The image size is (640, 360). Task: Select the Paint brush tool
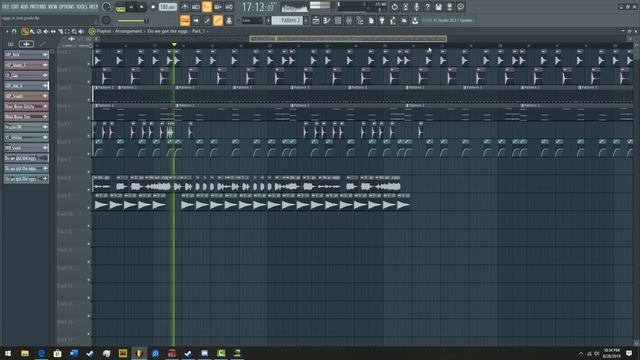coord(32,31)
